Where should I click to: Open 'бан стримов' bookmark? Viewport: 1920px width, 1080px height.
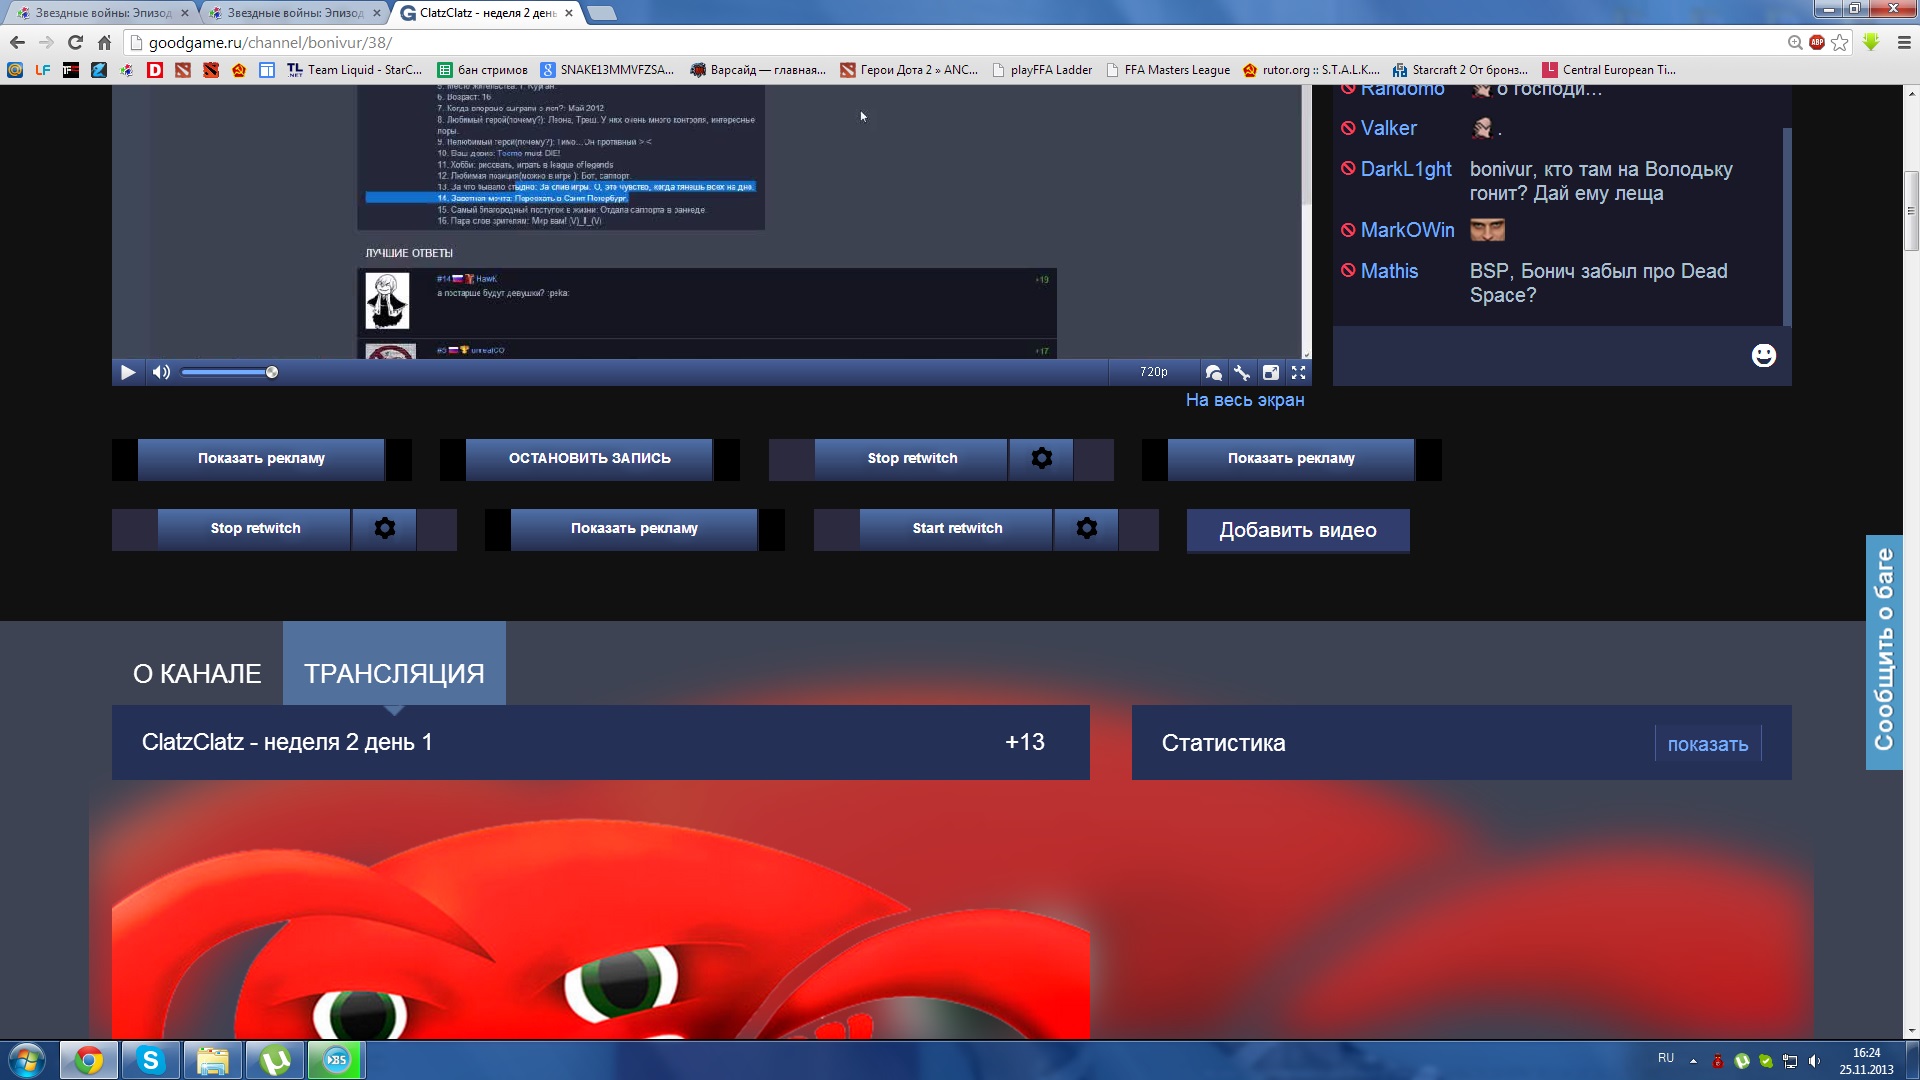point(482,70)
